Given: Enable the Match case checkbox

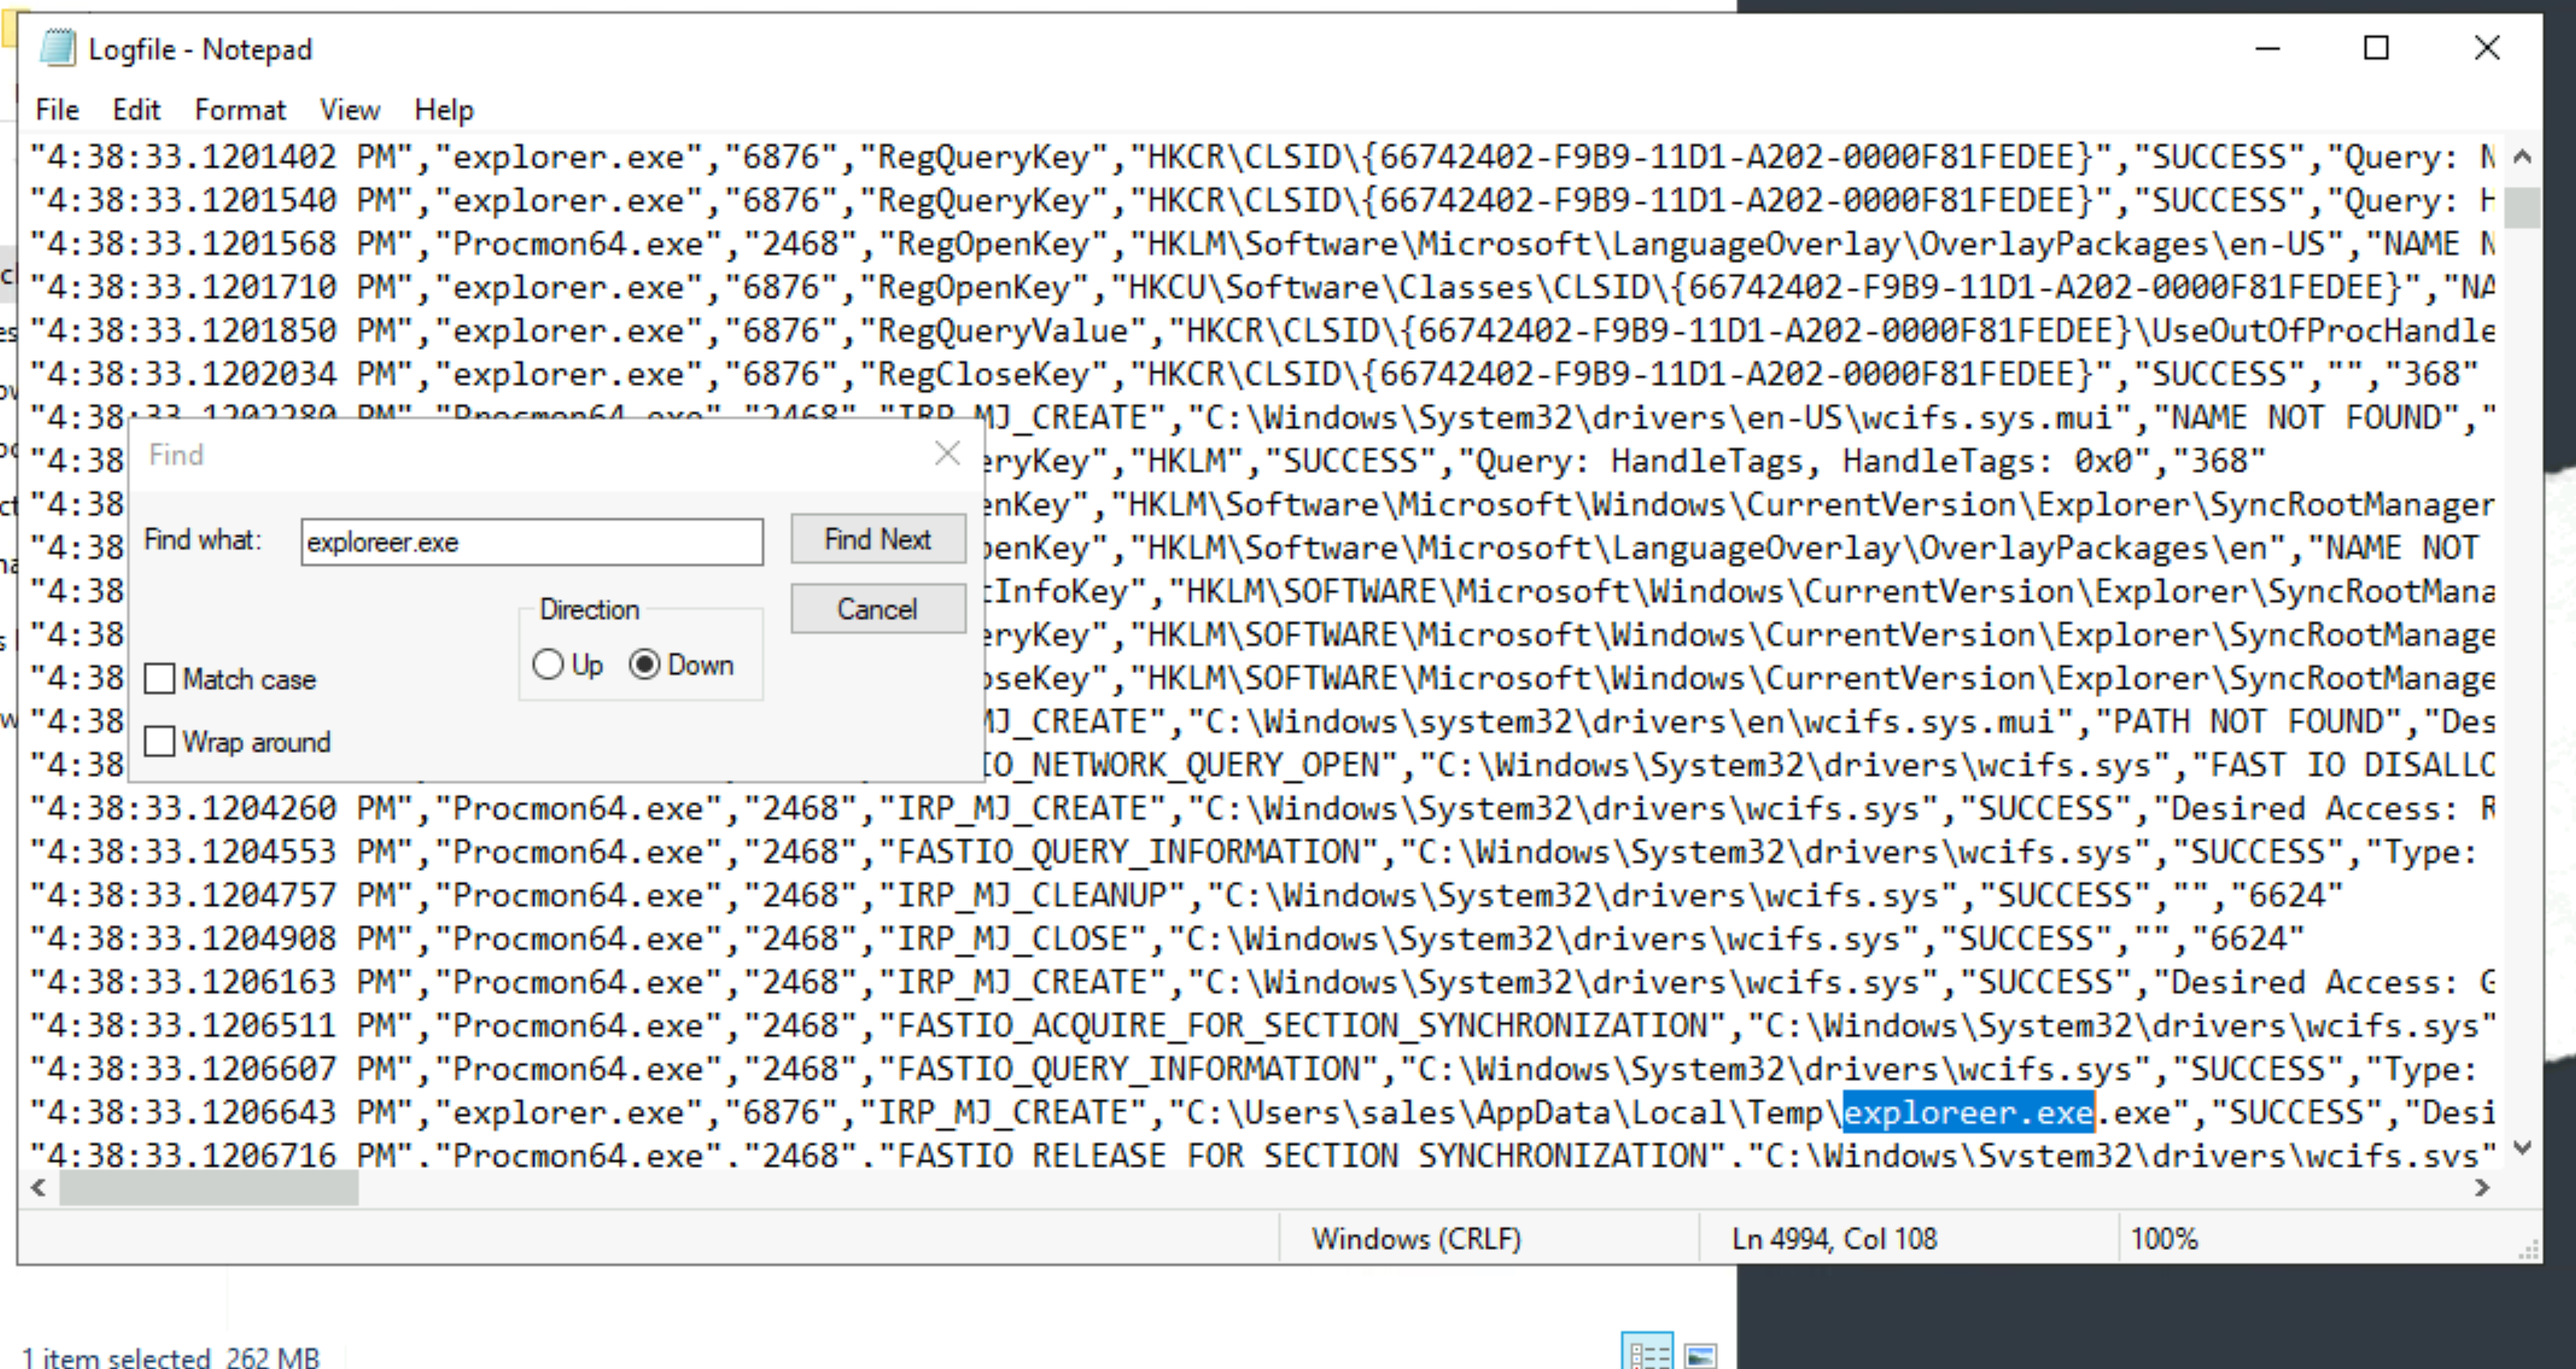Looking at the screenshot, I should 160,679.
